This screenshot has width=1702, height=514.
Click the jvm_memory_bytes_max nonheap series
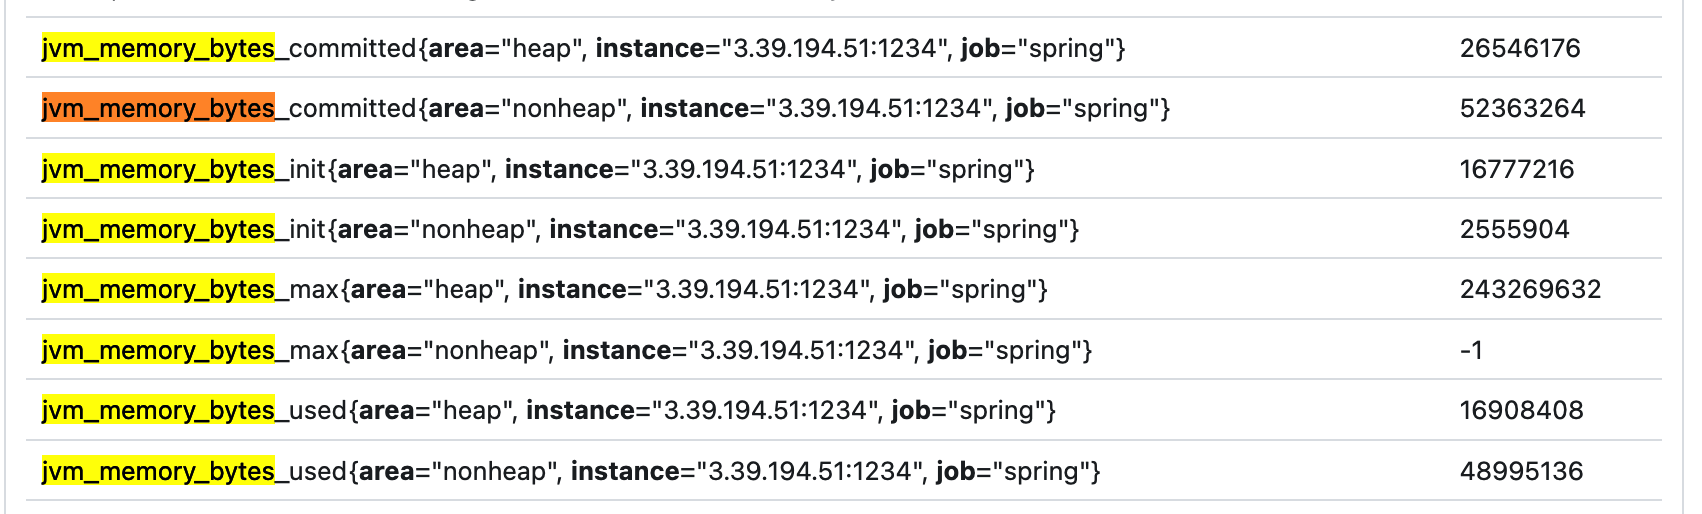(566, 350)
